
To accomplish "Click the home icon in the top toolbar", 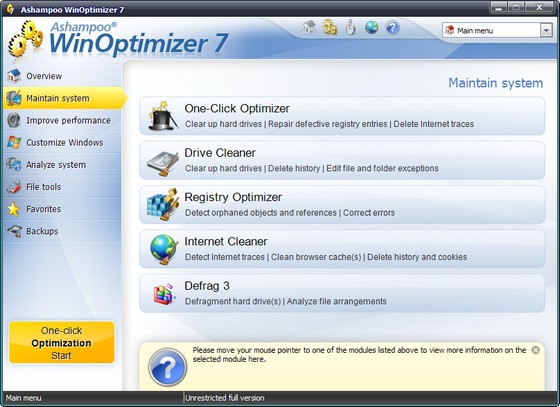I will coord(309,27).
